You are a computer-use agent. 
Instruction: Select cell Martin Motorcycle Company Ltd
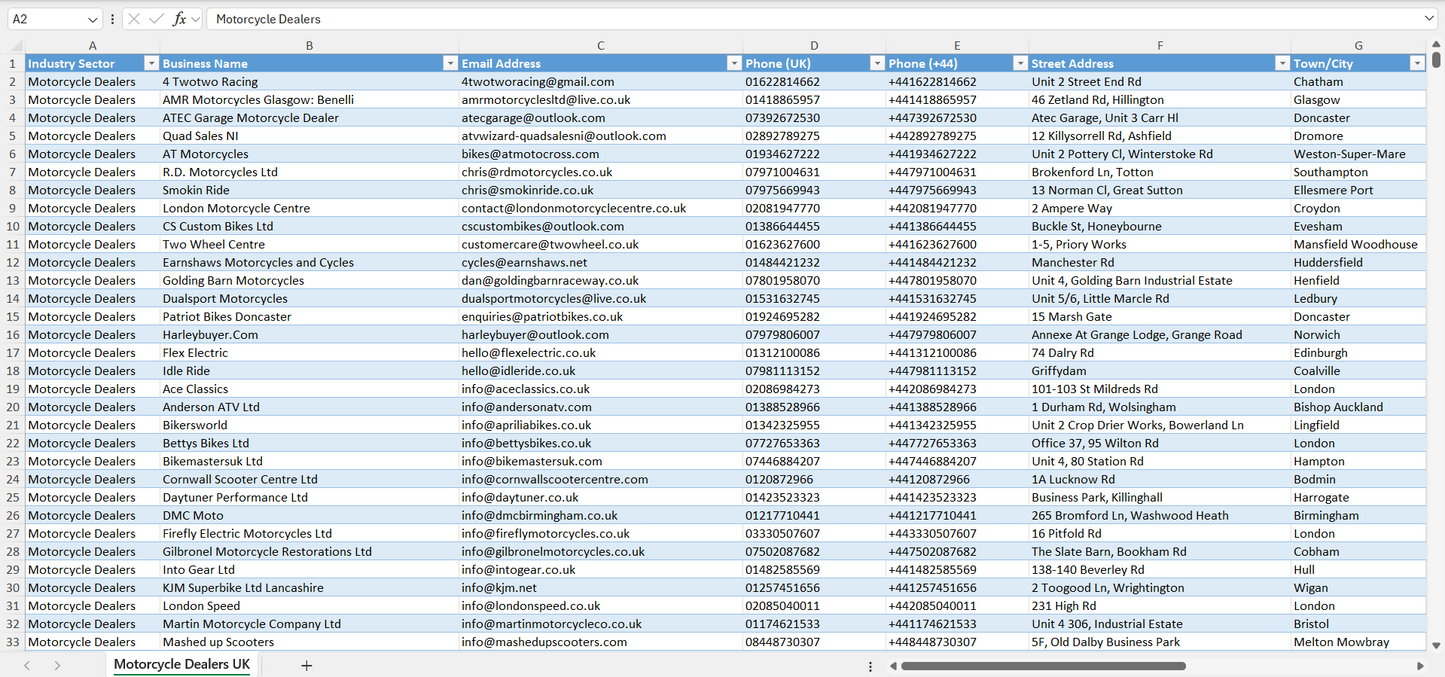click(x=309, y=624)
